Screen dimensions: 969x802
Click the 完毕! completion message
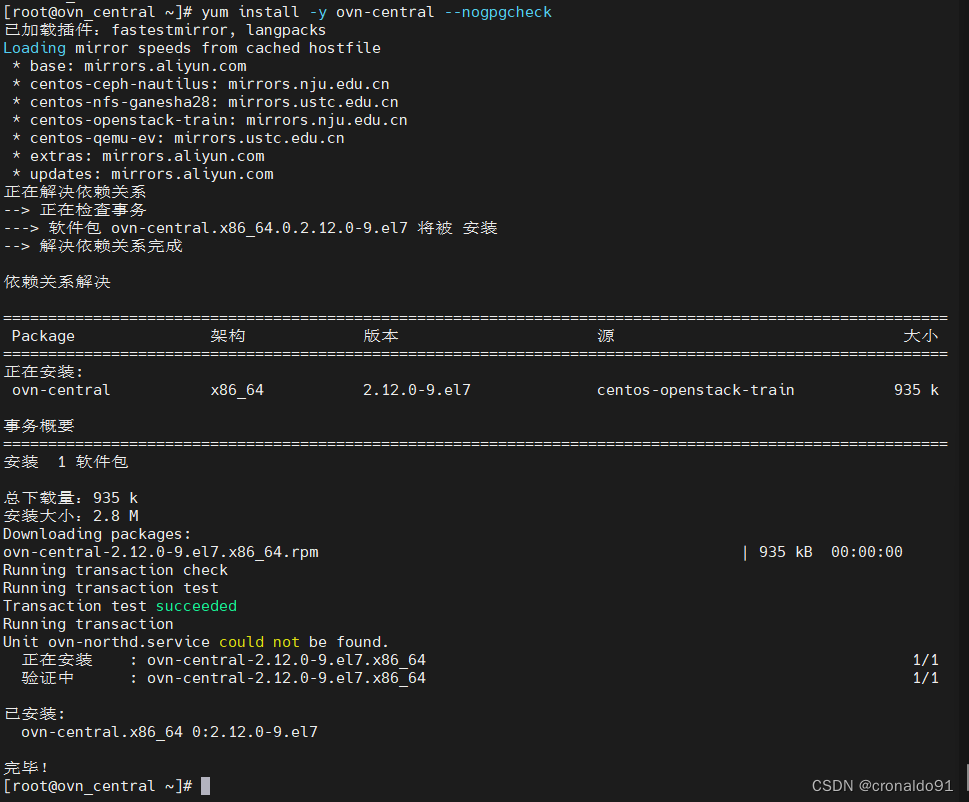point(25,768)
